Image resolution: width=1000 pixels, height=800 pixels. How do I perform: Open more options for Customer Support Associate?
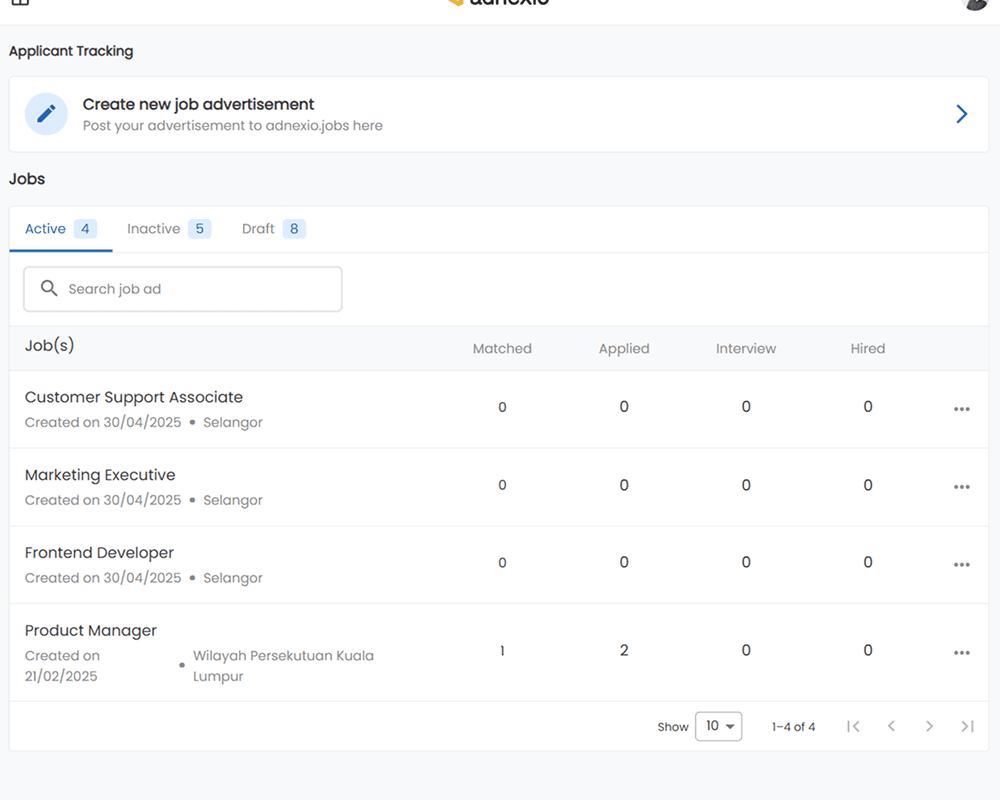click(961, 409)
